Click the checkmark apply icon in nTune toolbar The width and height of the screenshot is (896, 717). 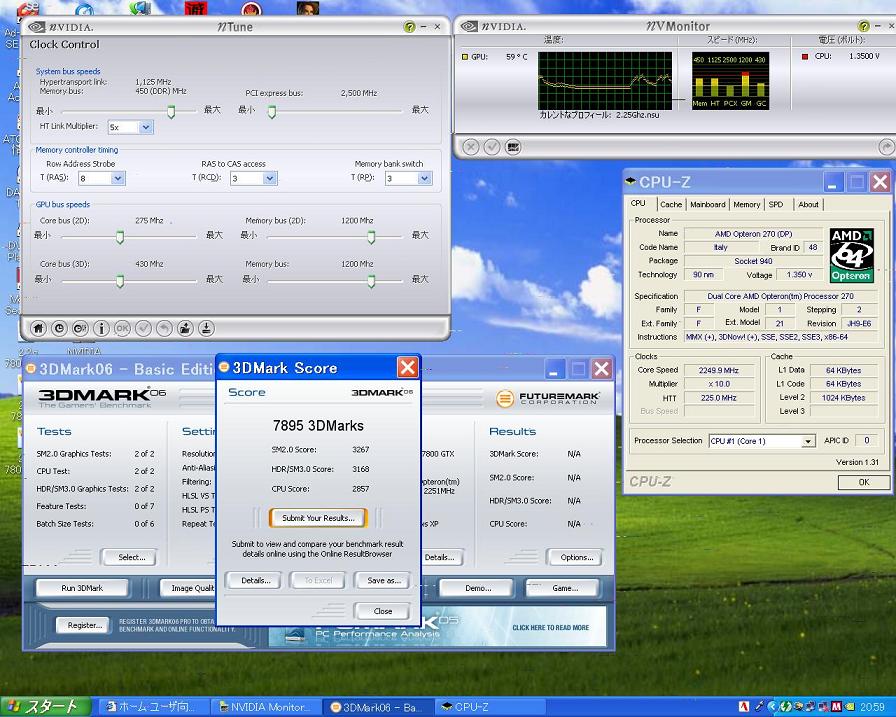tap(143, 328)
